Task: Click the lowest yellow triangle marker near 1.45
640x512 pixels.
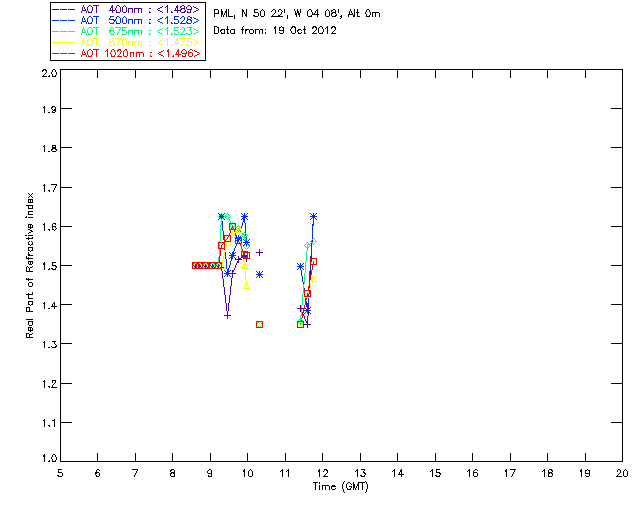Action: click(x=247, y=285)
